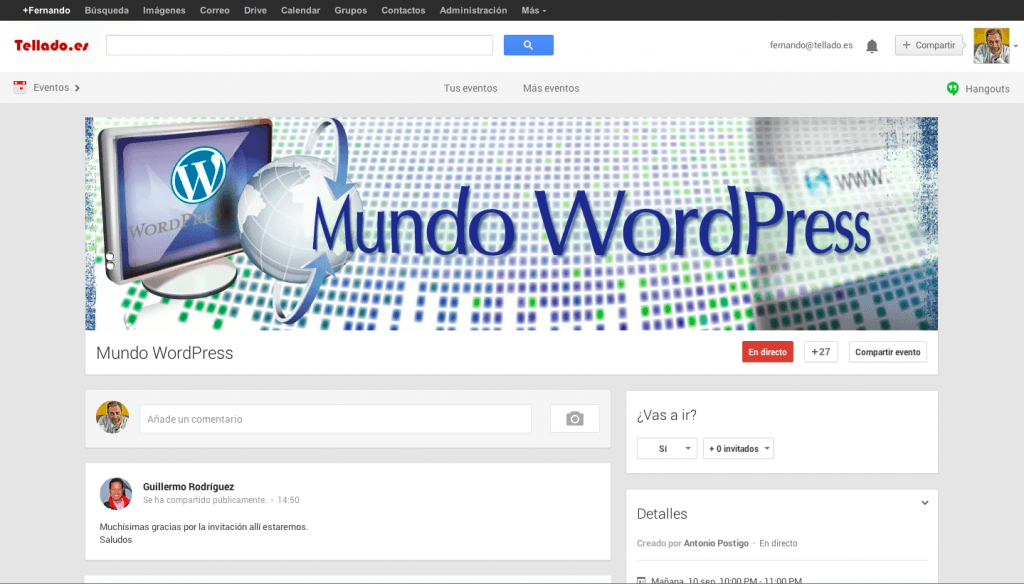Open Drive in the top bar

point(255,10)
